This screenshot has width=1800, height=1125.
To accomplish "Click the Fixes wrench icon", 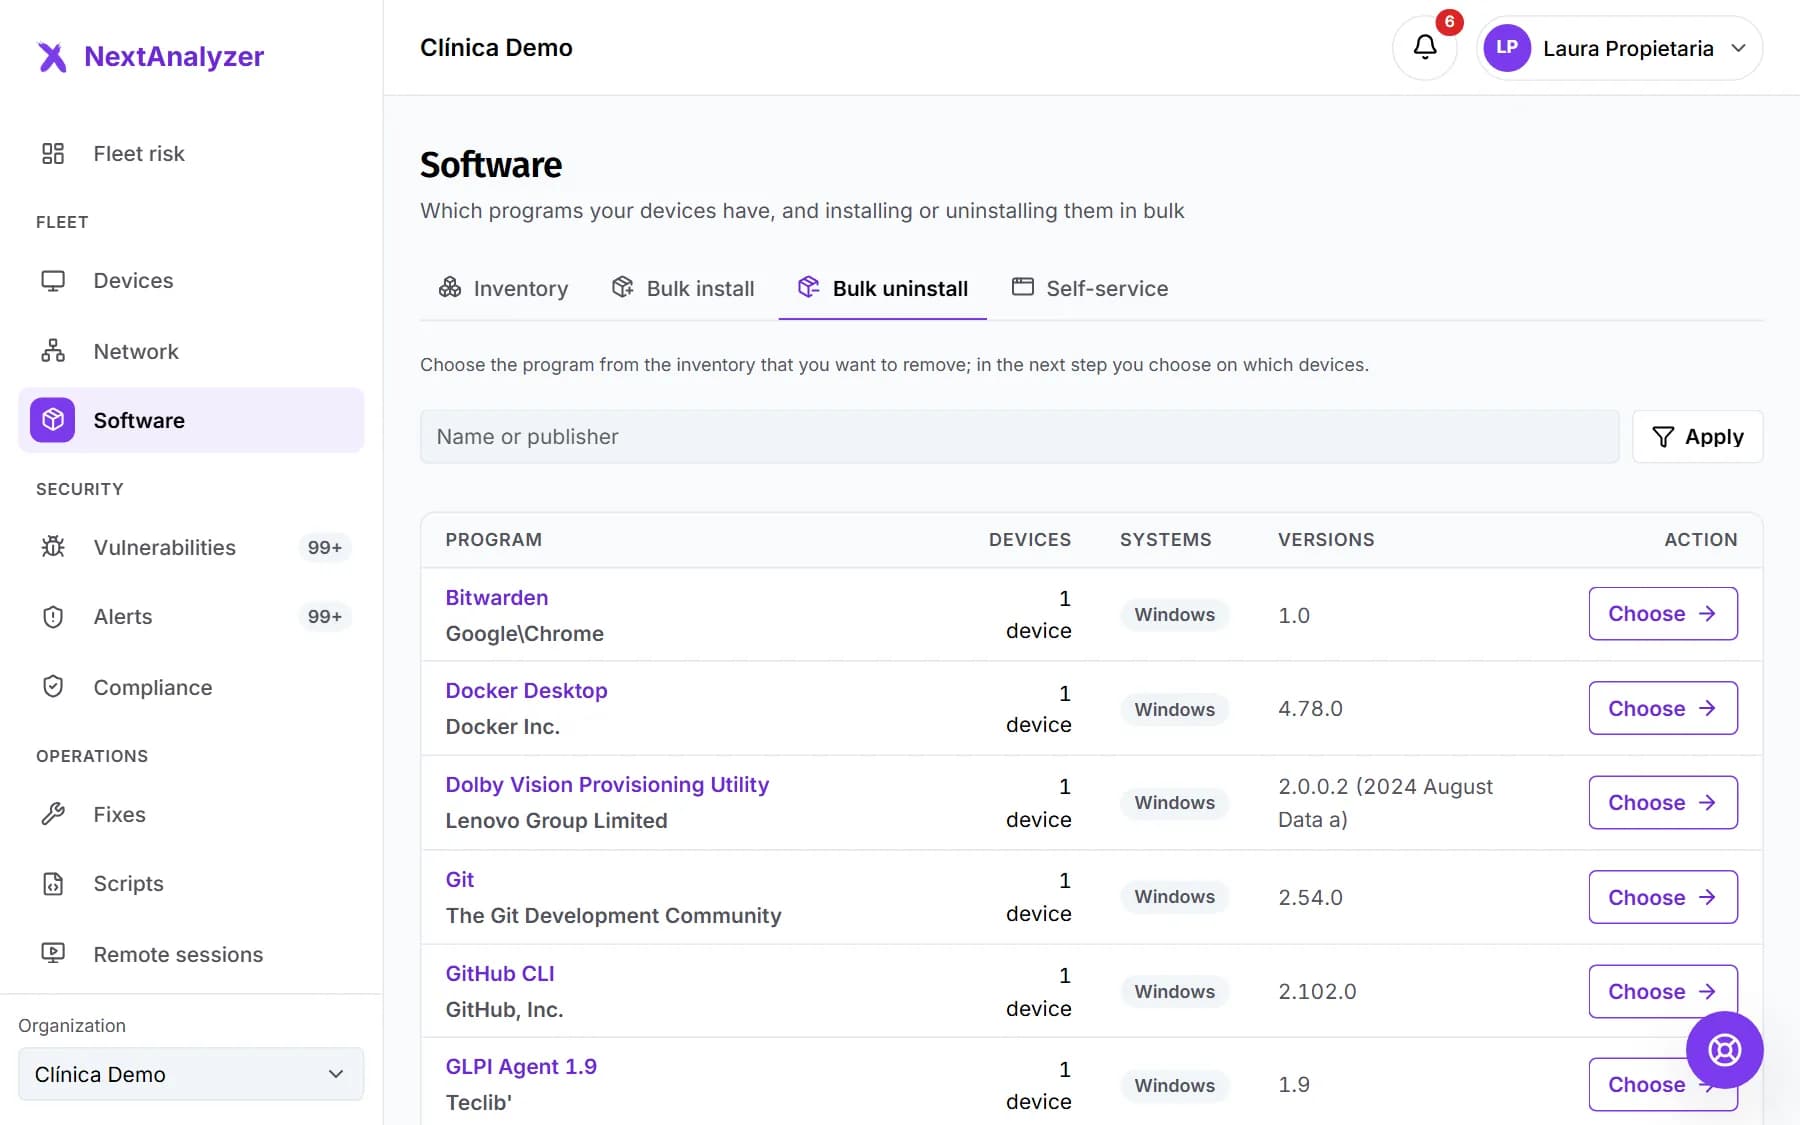I will point(53,814).
